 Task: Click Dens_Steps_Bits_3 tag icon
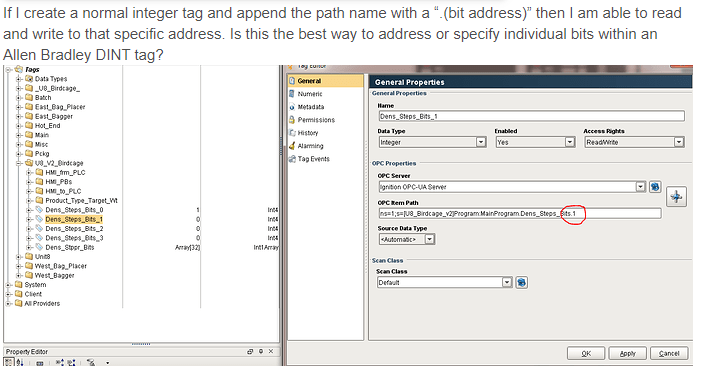39,238
